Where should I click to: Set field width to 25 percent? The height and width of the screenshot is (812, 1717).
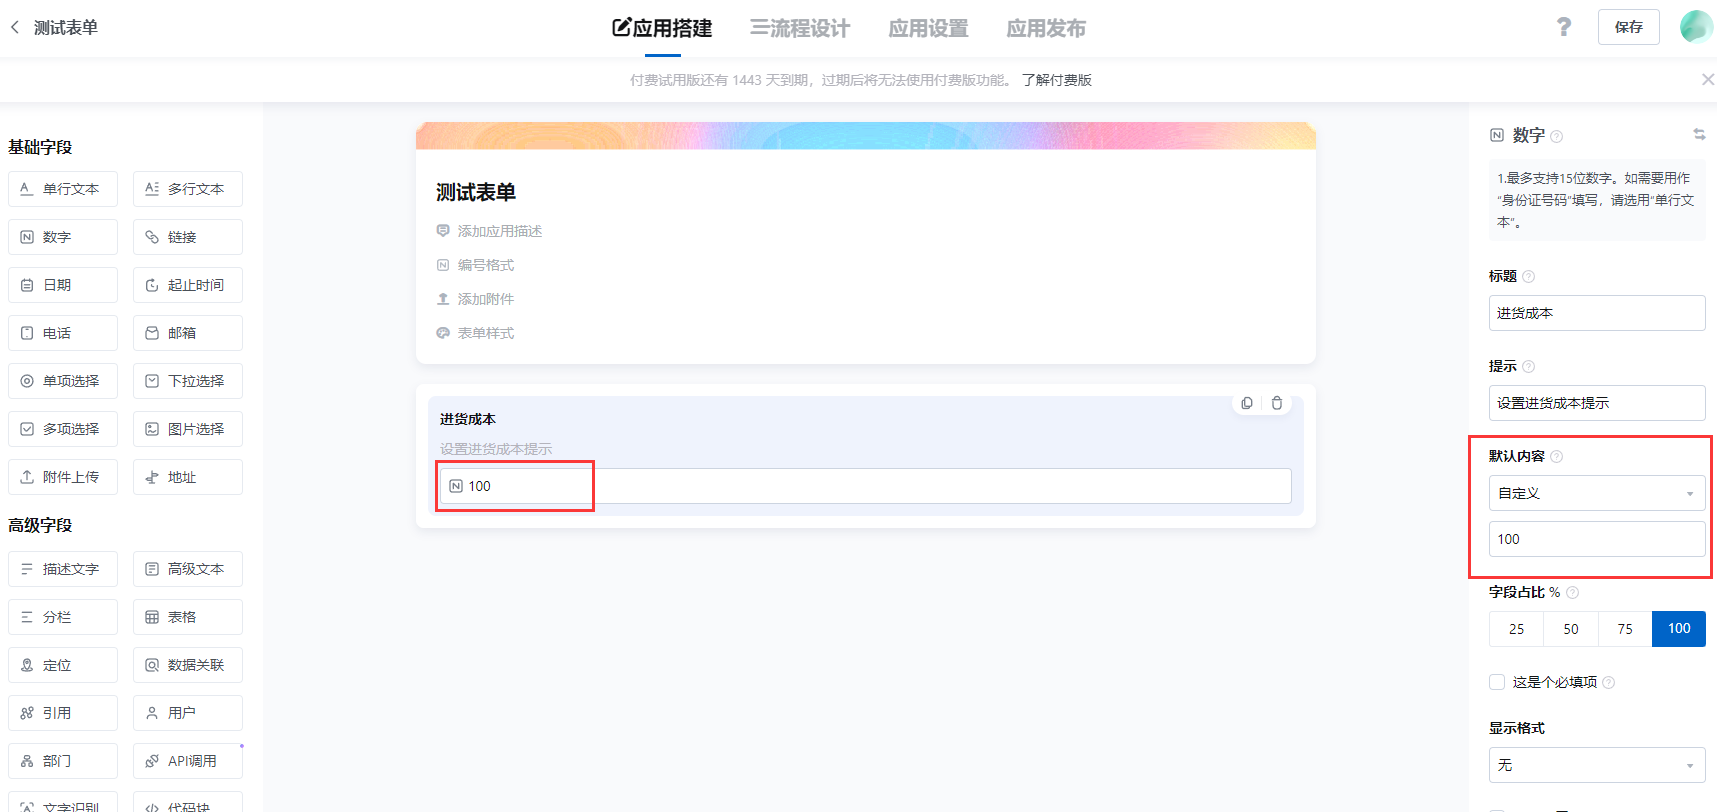[x=1516, y=629]
